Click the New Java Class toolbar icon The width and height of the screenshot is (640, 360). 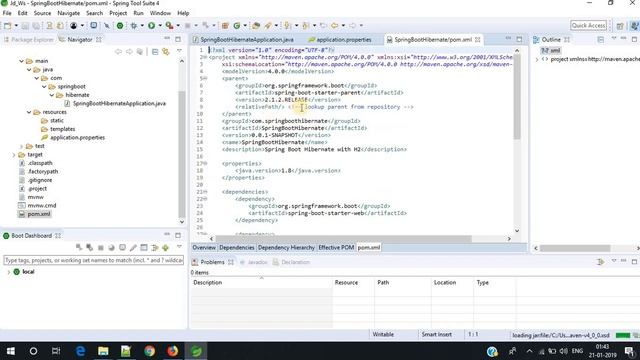click(237, 26)
